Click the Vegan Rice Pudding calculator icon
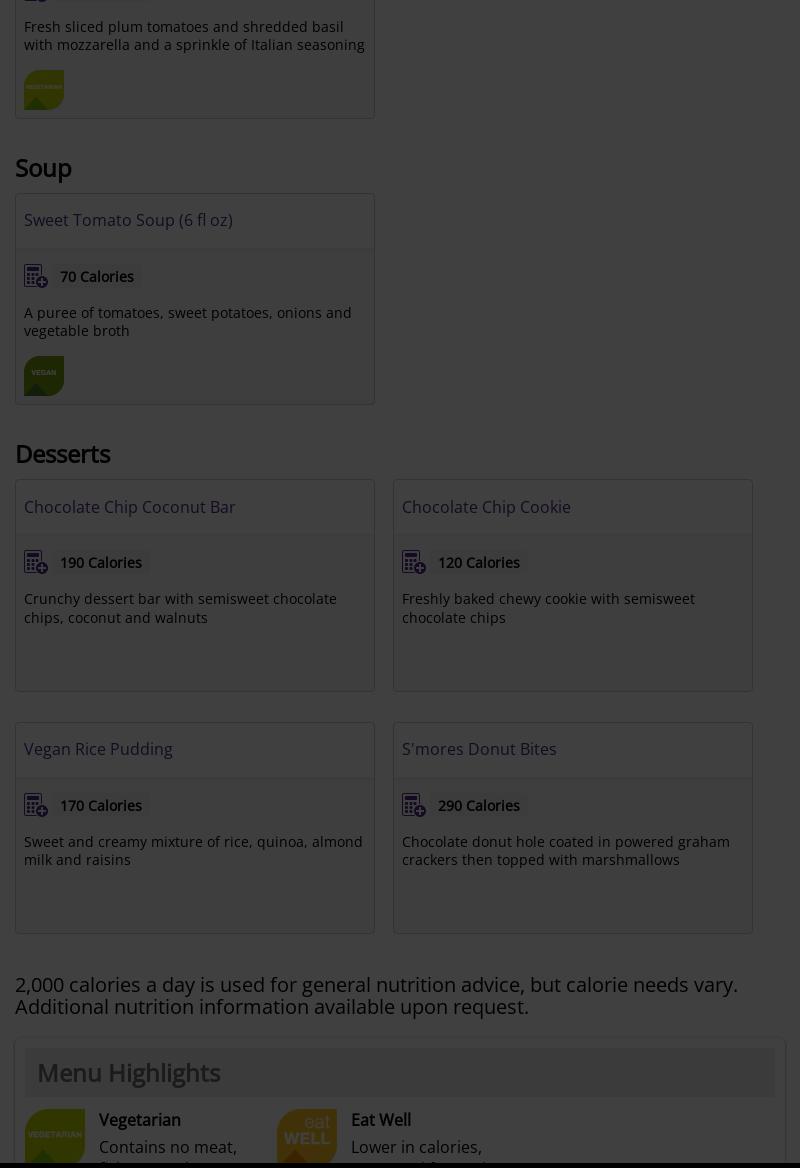The height and width of the screenshot is (1168, 800). (36, 805)
